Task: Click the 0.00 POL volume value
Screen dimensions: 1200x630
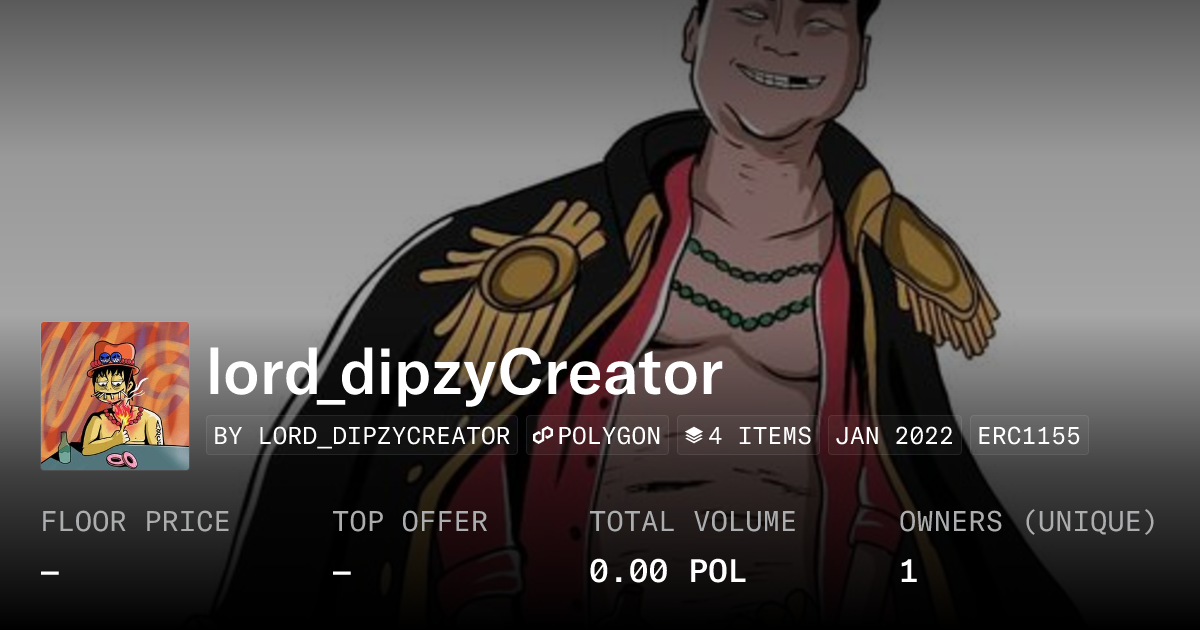Action: click(668, 572)
